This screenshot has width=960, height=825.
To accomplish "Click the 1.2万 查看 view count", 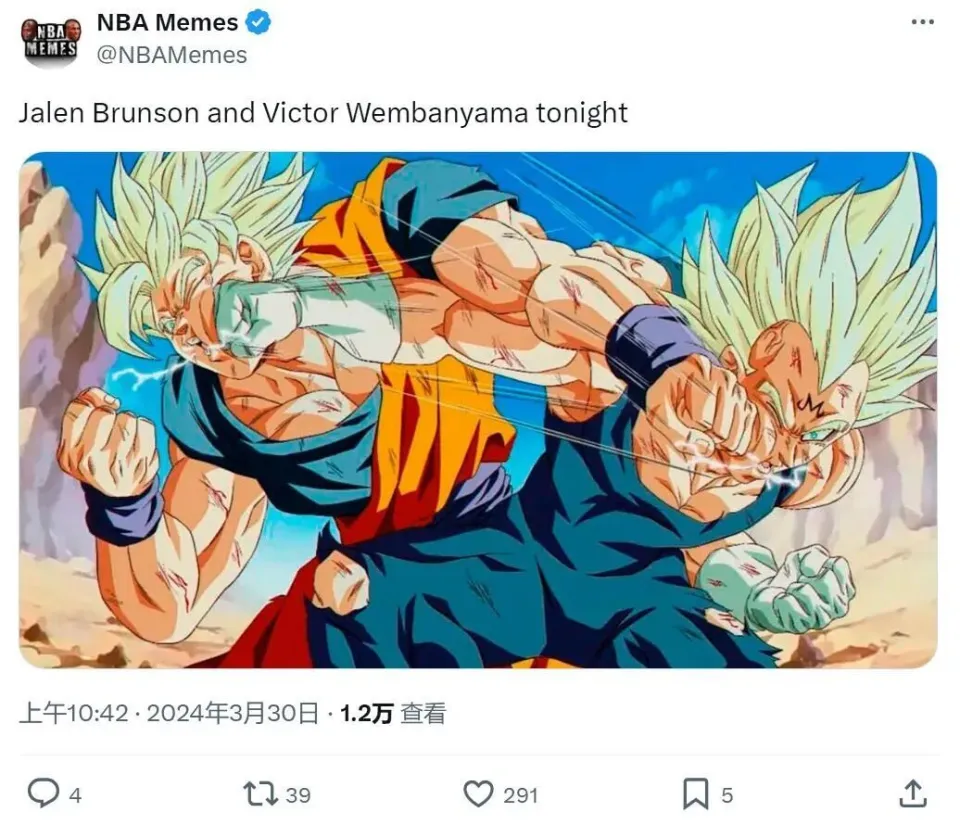I will pos(393,713).
